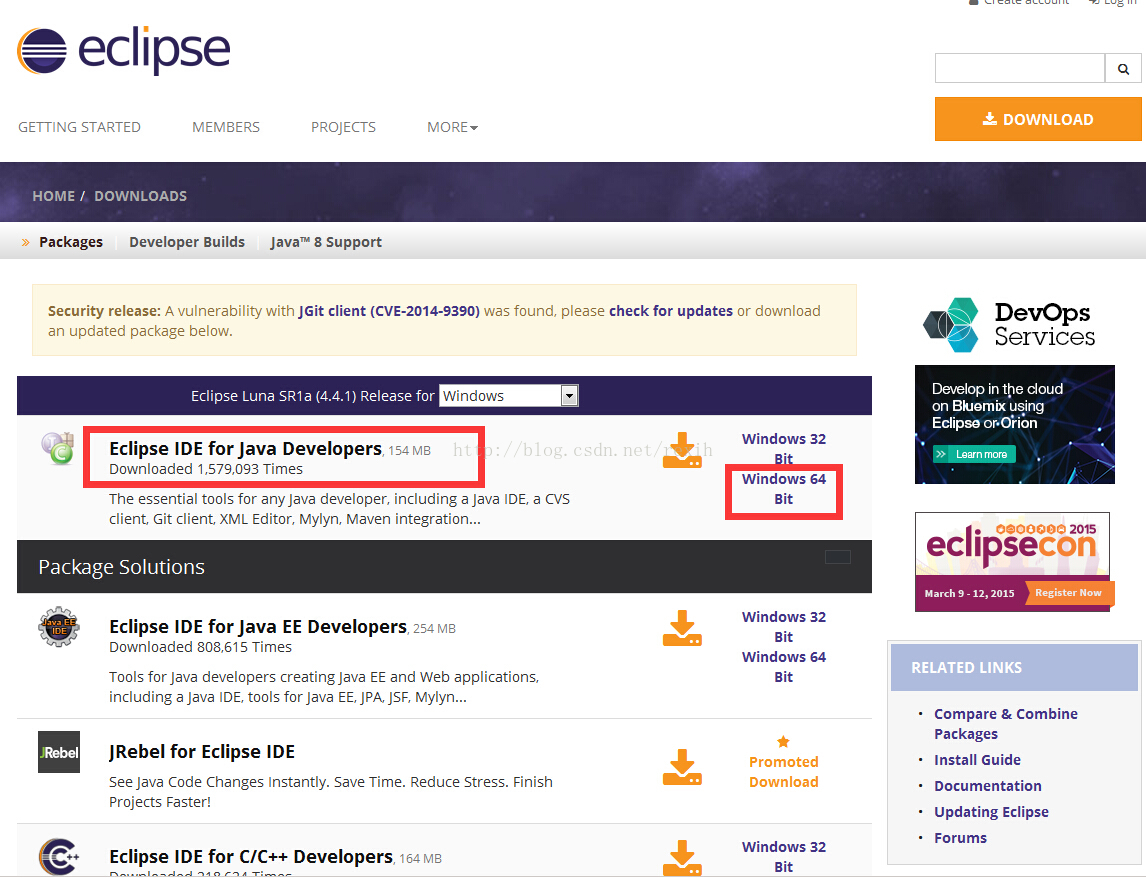The height and width of the screenshot is (878, 1146).
Task: Click the Java EE IDE gear icon
Action: click(58, 627)
